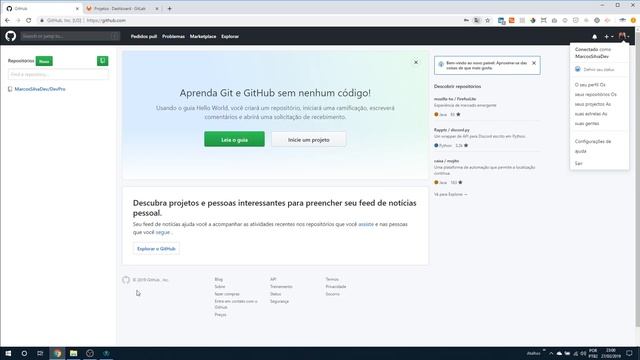Image resolution: width=640 pixels, height=360 pixels.
Task: Click the Explorar o GitHub button
Action: coord(156,249)
